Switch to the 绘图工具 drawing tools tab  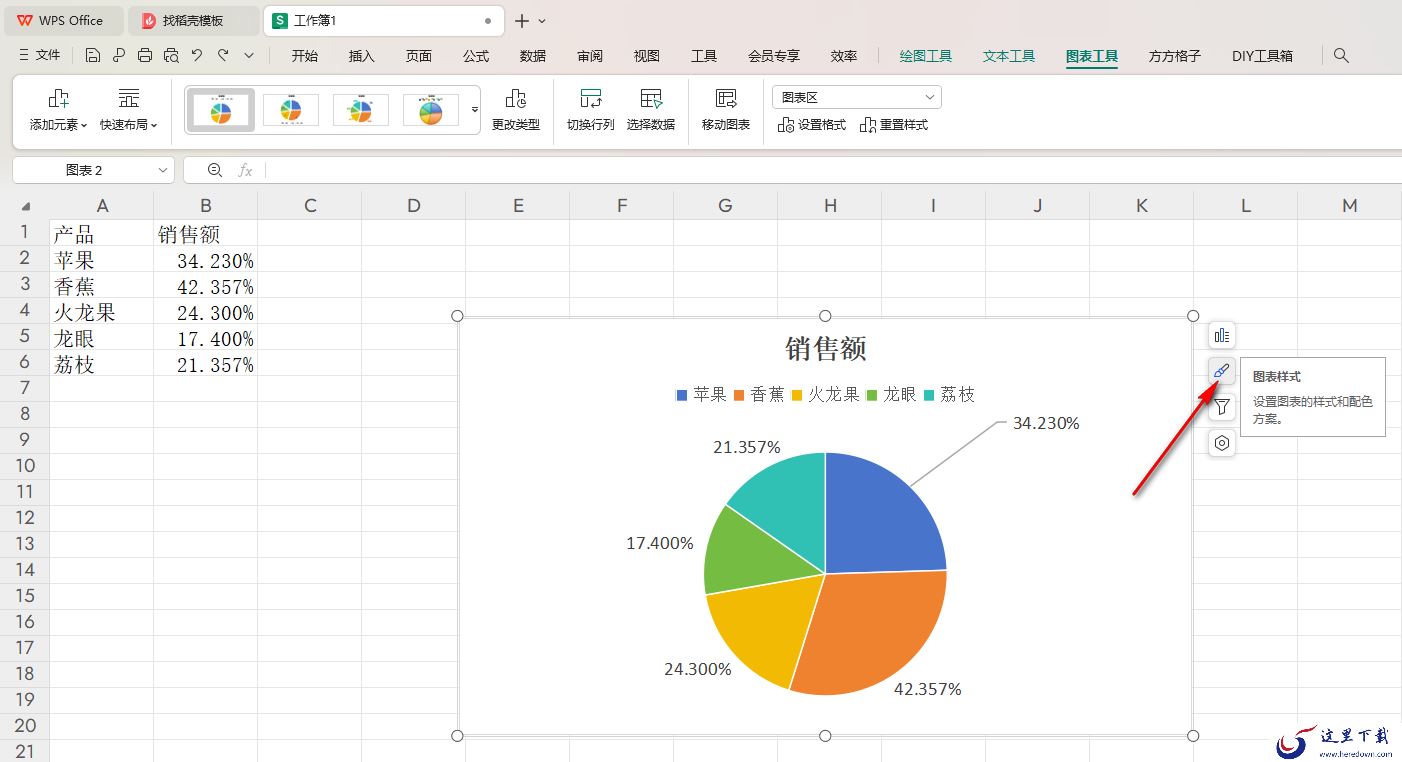(926, 56)
